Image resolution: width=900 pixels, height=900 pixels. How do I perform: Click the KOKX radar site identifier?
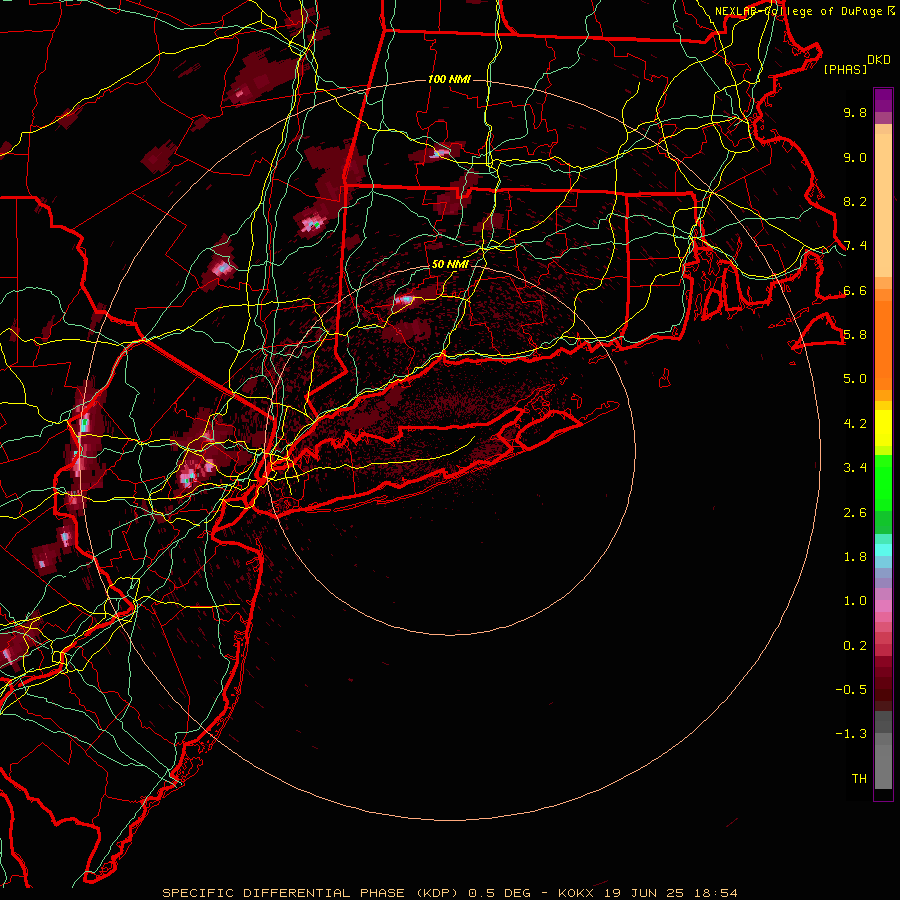tap(577, 893)
